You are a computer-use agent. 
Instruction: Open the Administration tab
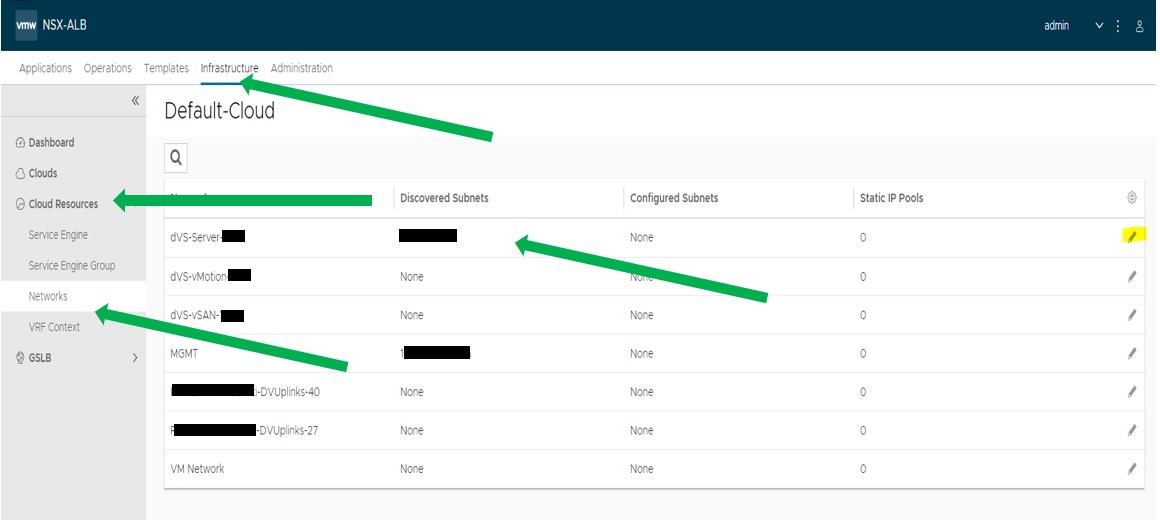coord(301,68)
